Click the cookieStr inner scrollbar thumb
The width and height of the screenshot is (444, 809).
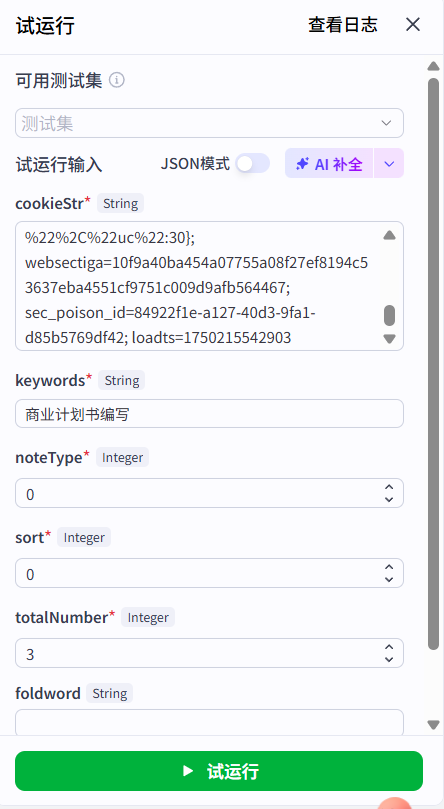(389, 315)
